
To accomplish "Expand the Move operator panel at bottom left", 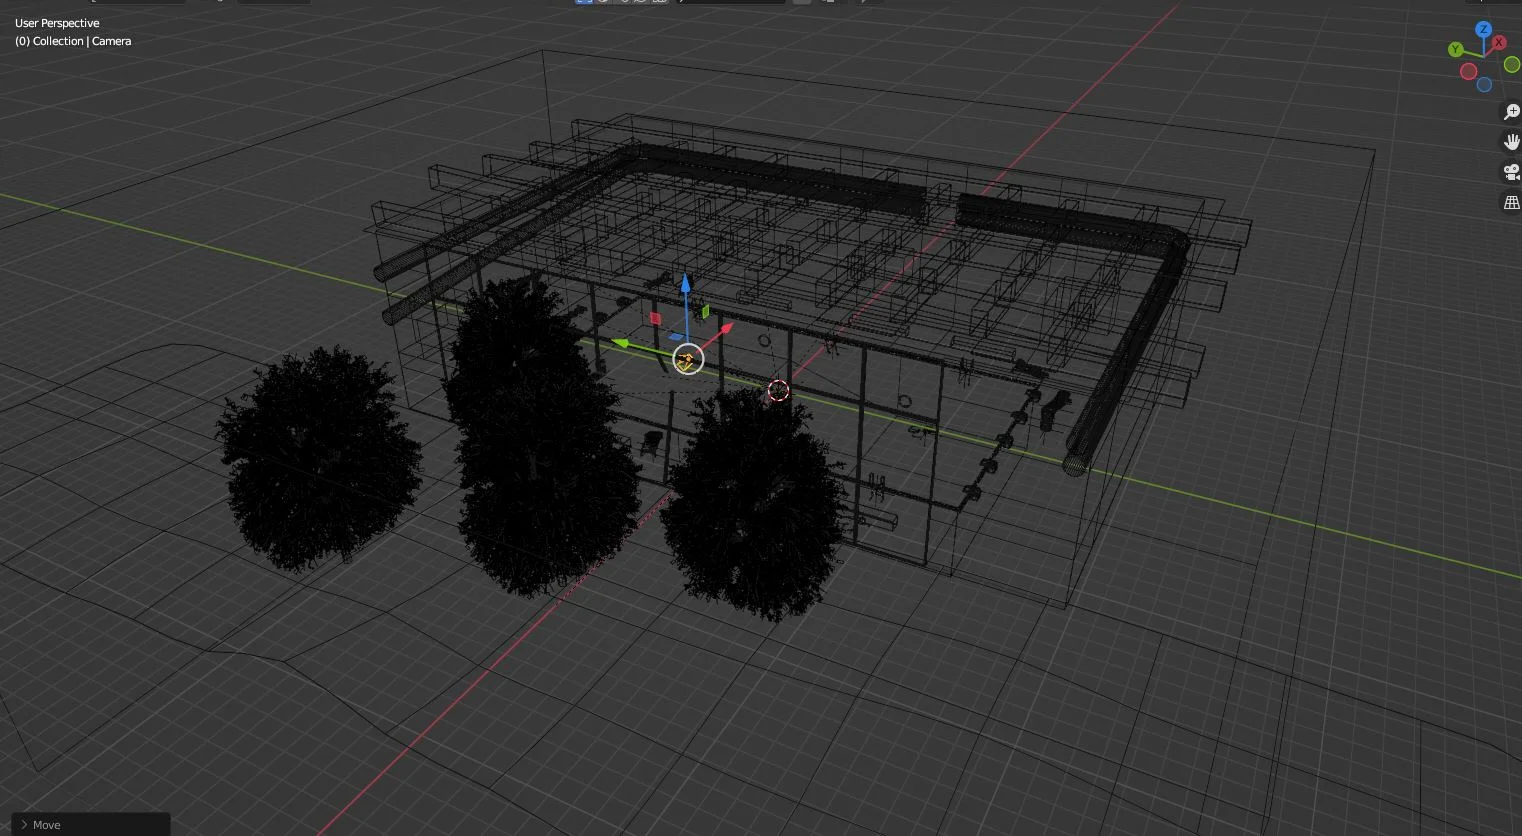I will 23,825.
